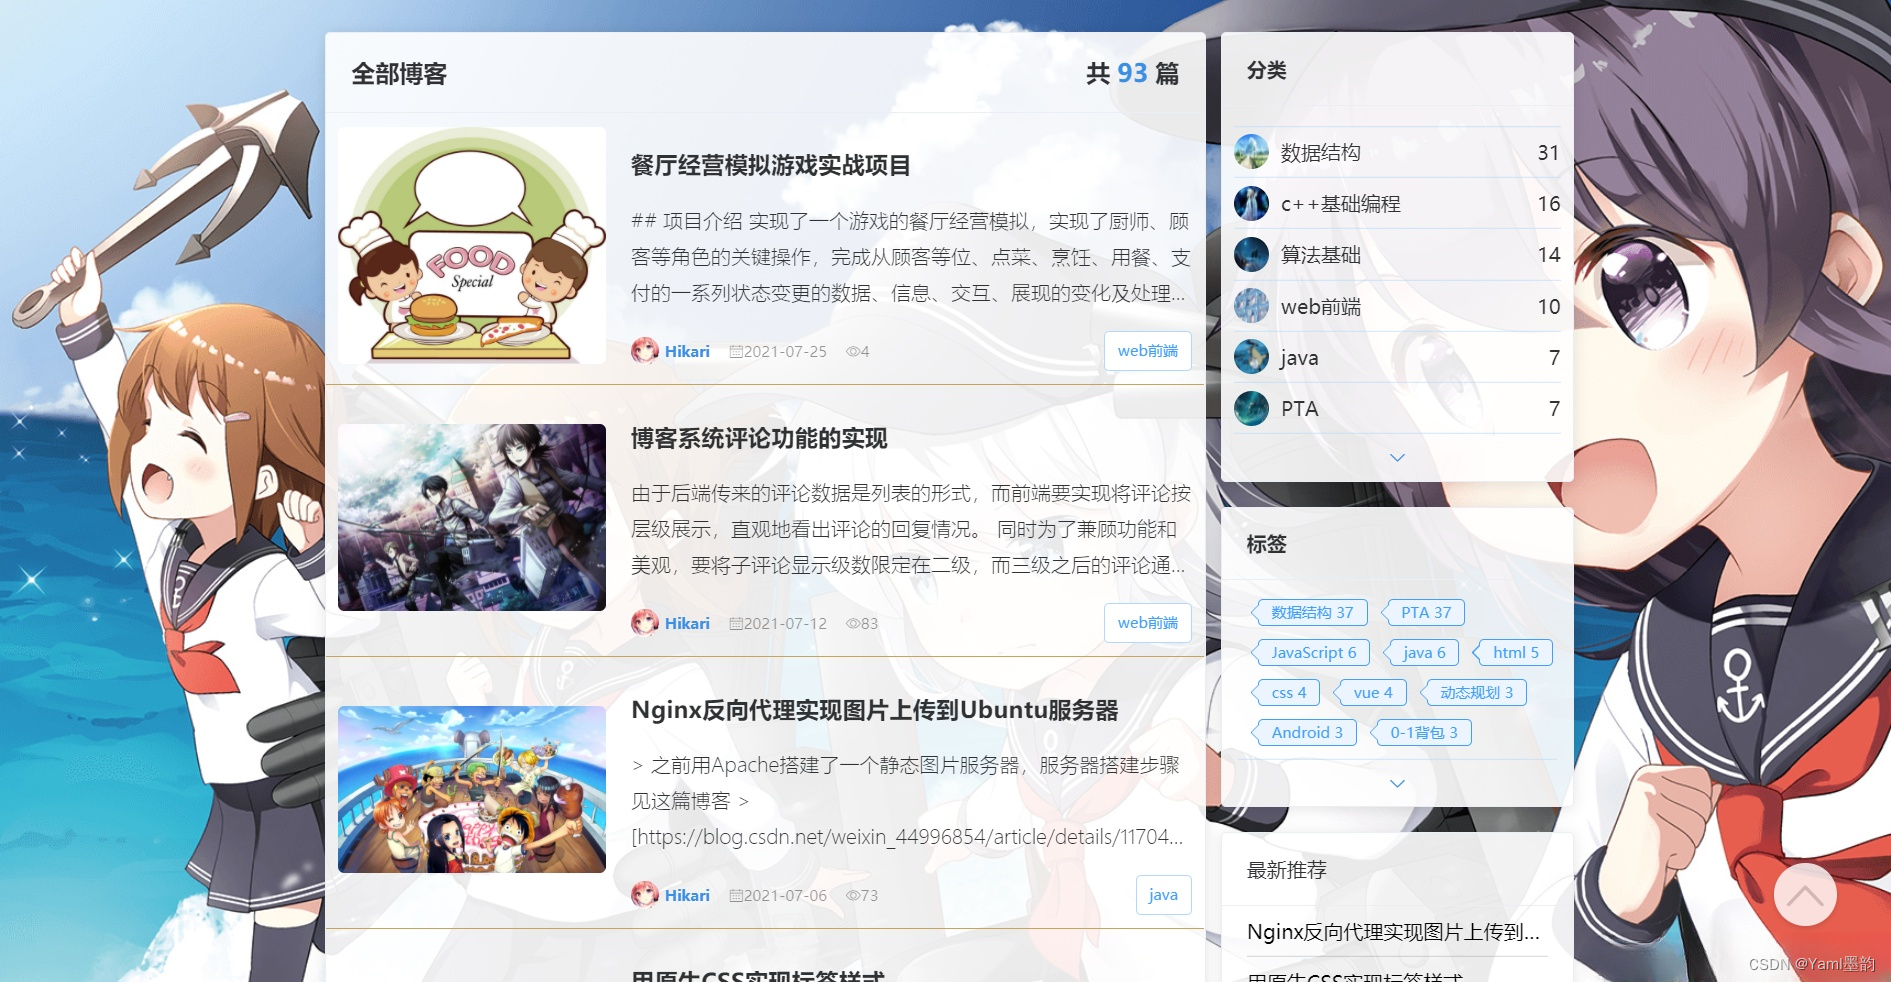Screen dimensions: 1891x982
Task: Select the 动态规划 3 tag
Action: click(x=1474, y=692)
